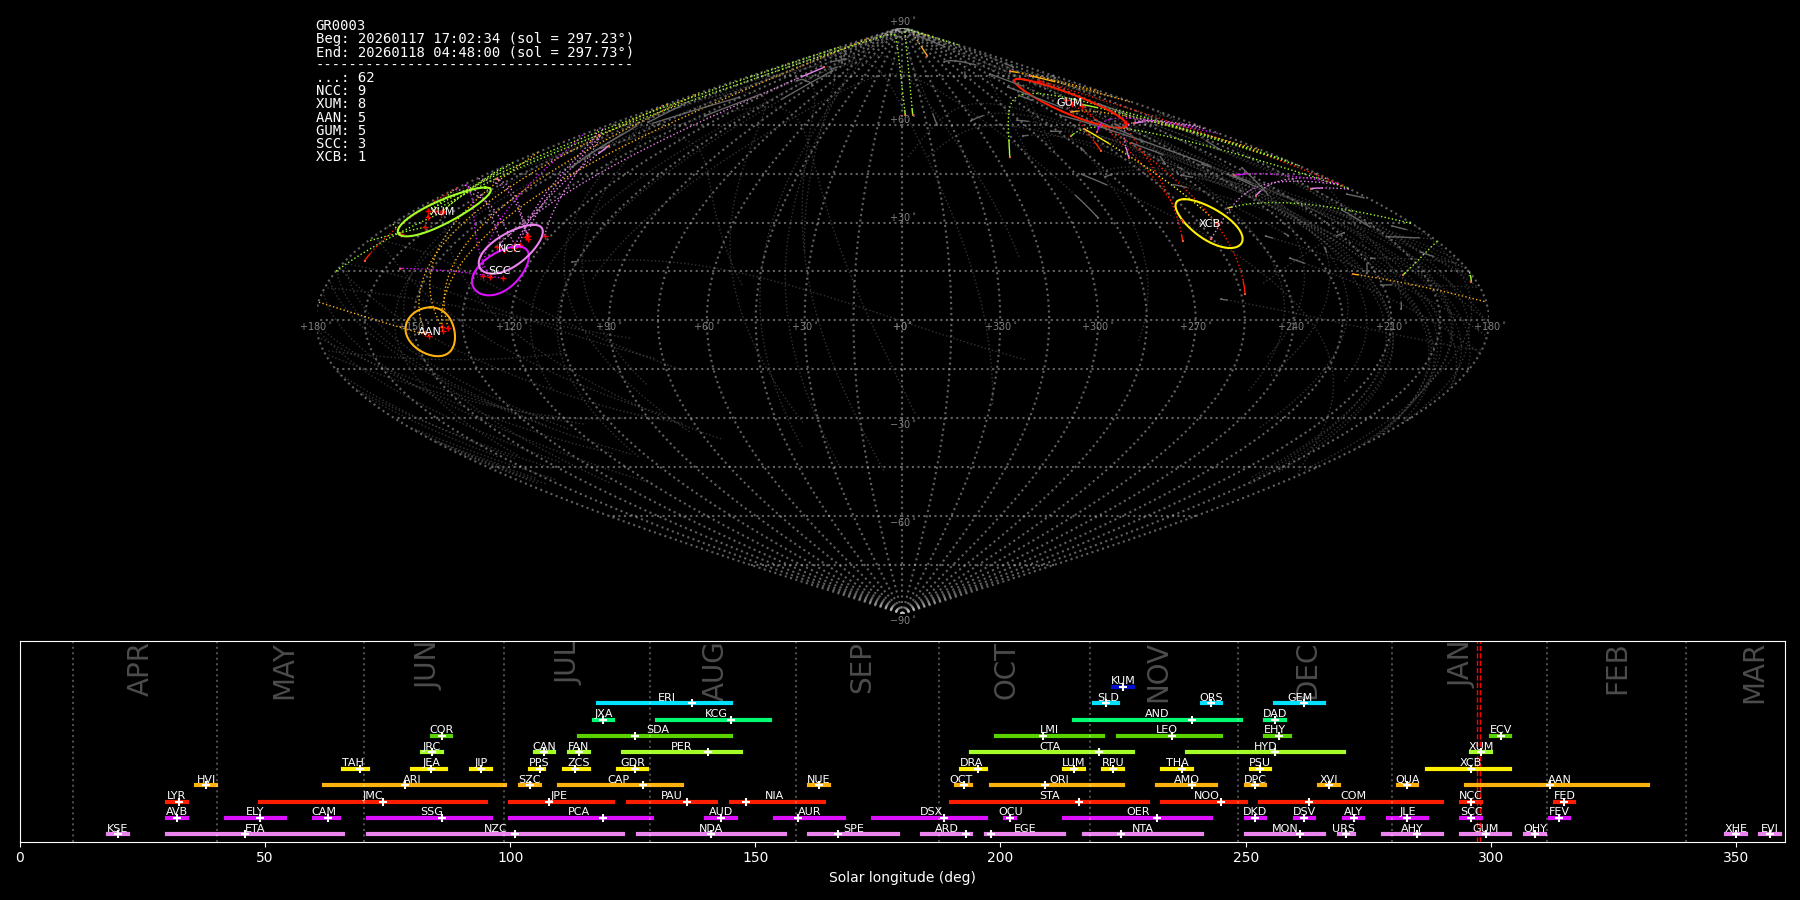Image resolution: width=1800 pixels, height=900 pixels.
Task: Click the -90° south pole label
Action: (901, 620)
